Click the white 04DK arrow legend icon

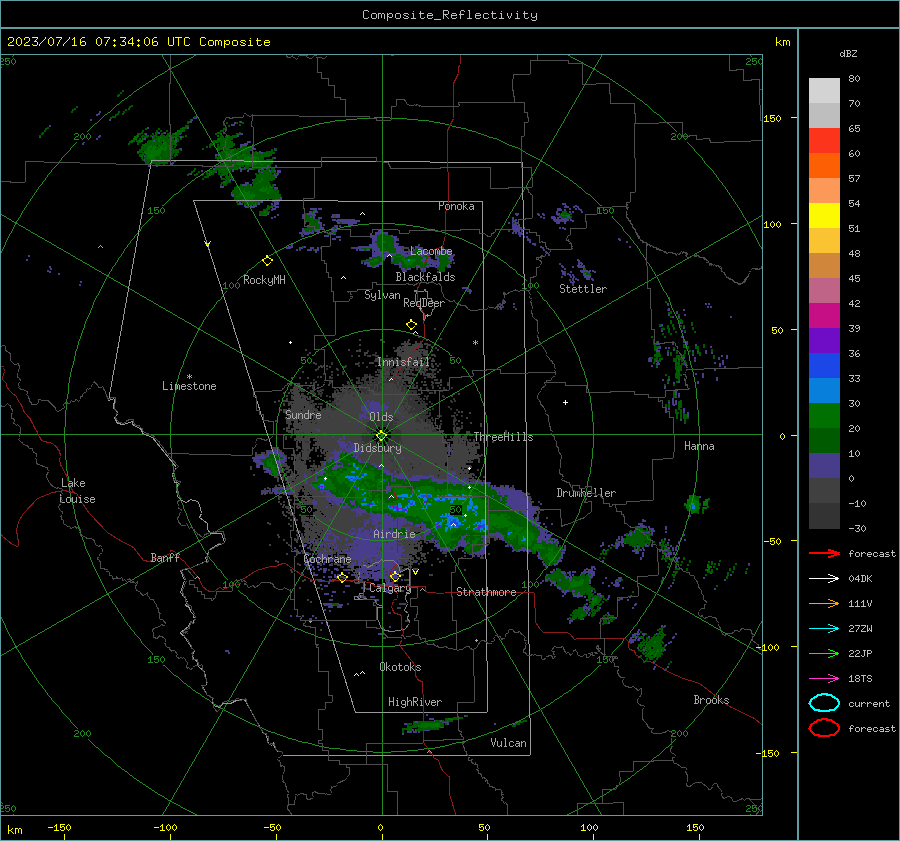pos(824,578)
